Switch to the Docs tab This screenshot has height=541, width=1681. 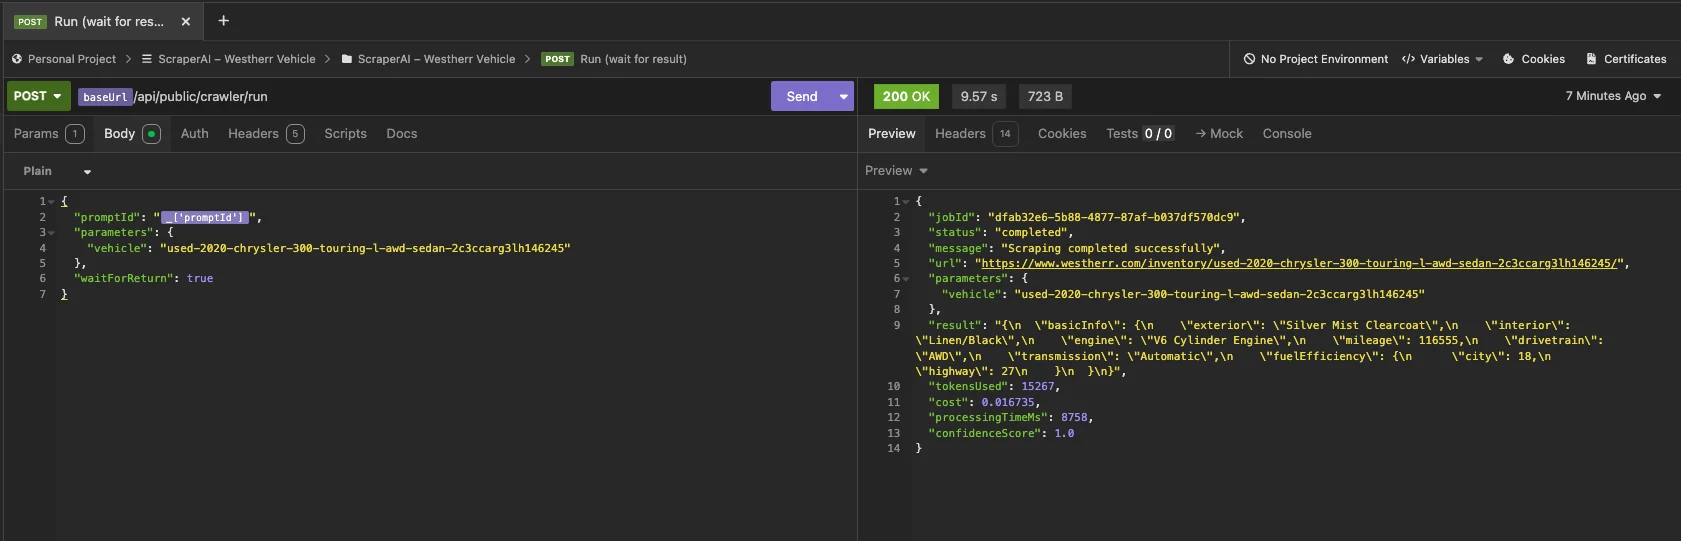(402, 134)
